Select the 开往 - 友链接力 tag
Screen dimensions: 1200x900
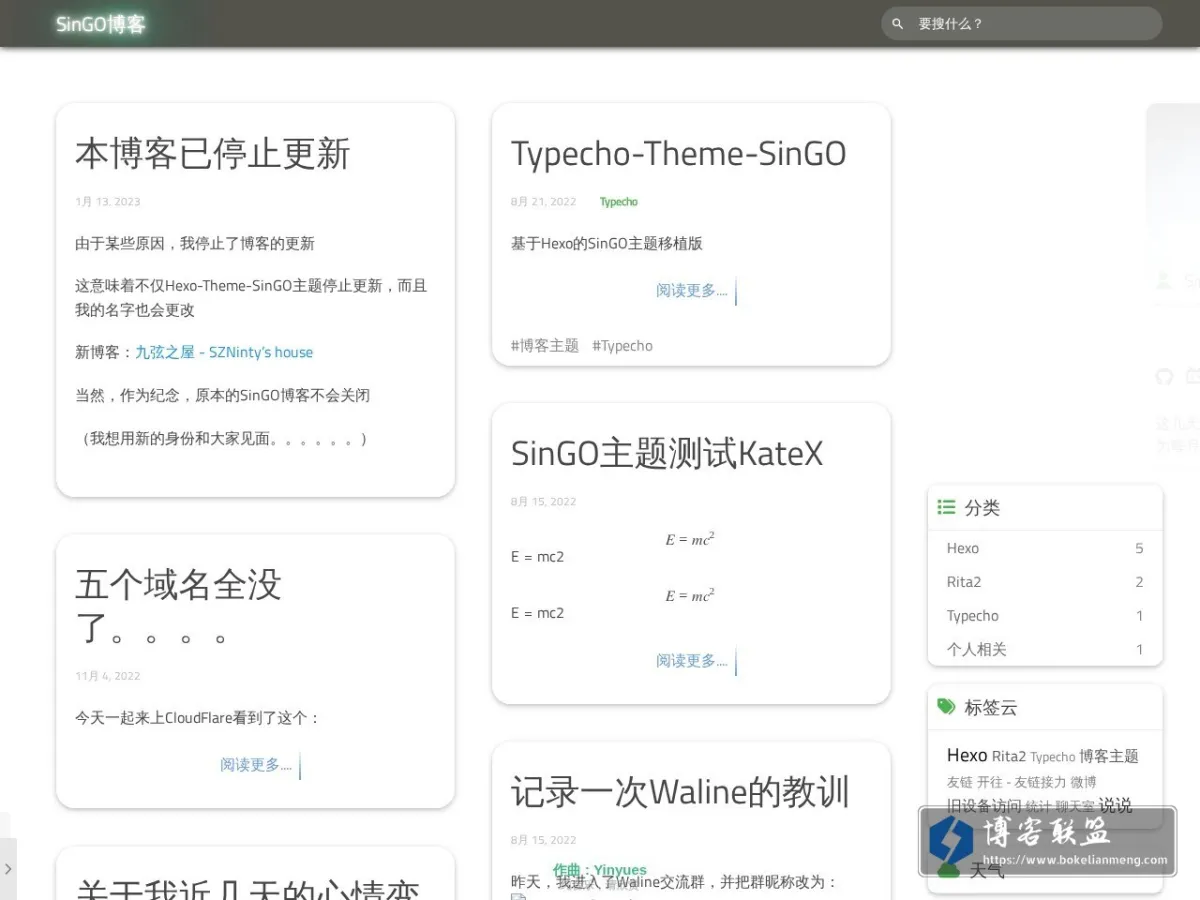click(x=1022, y=782)
